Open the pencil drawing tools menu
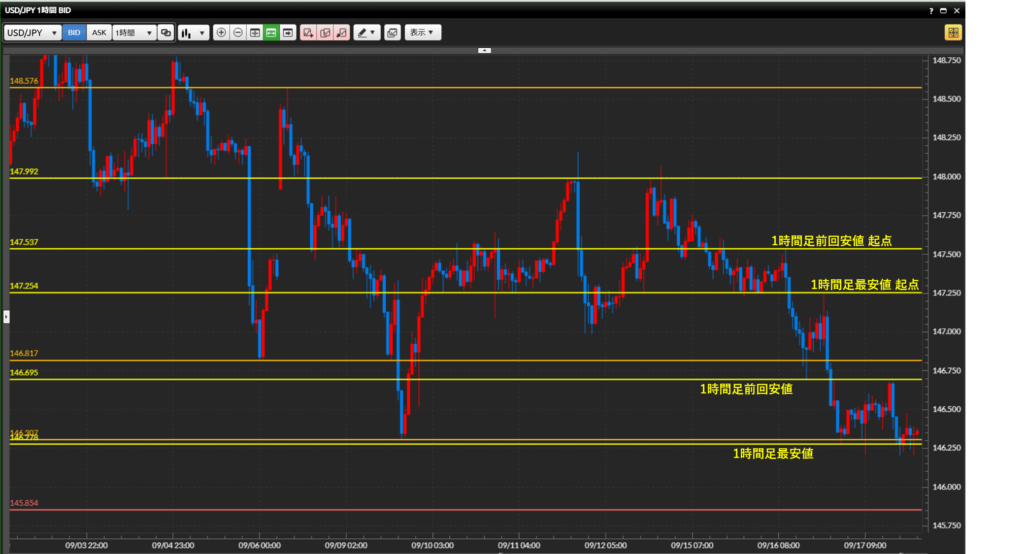The height and width of the screenshot is (554, 1024). (x=366, y=32)
